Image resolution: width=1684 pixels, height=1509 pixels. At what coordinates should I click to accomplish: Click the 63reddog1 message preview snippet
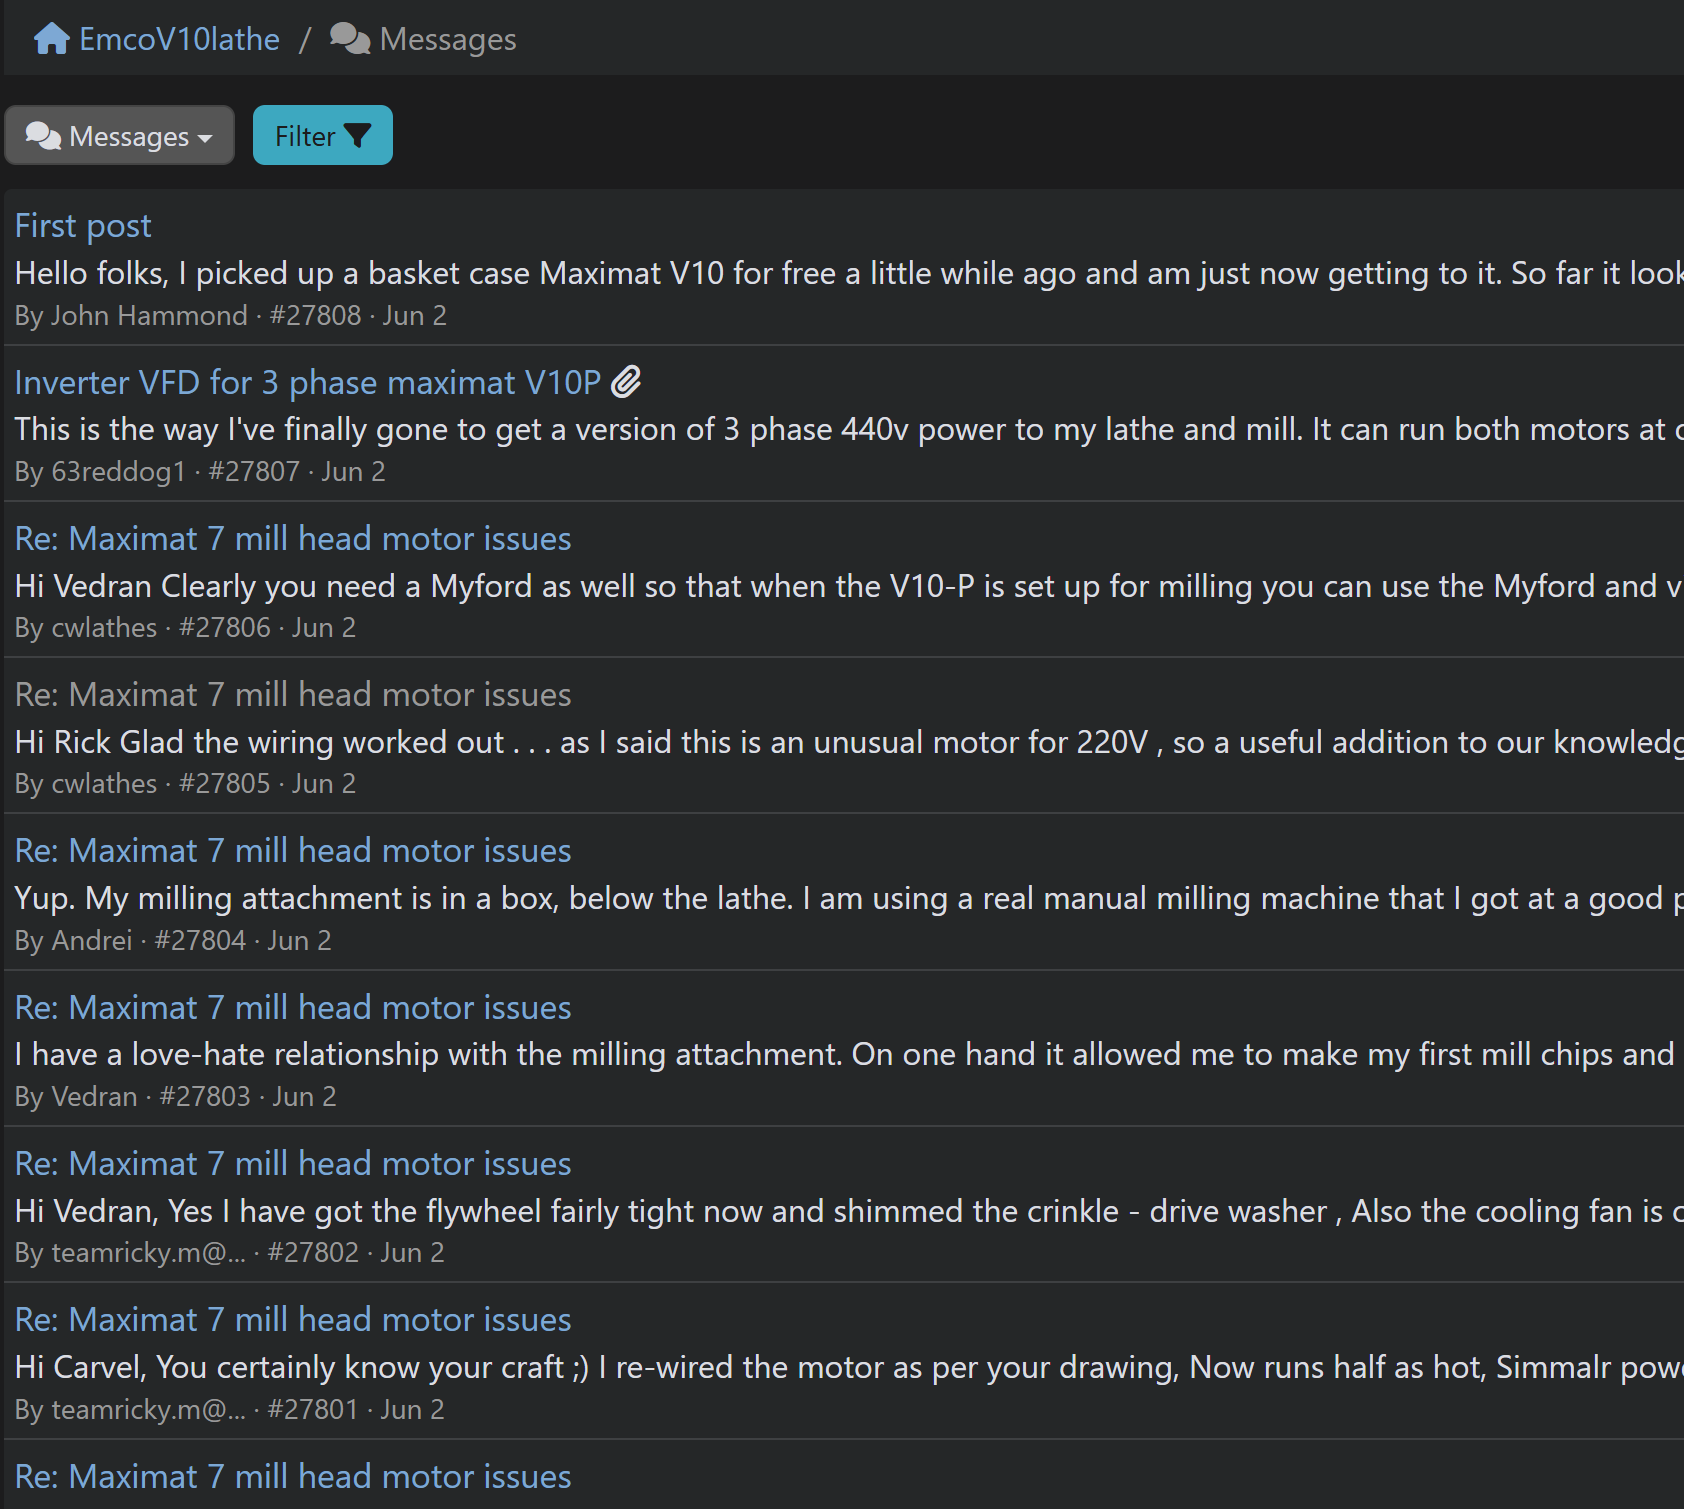pyautogui.click(x=849, y=429)
